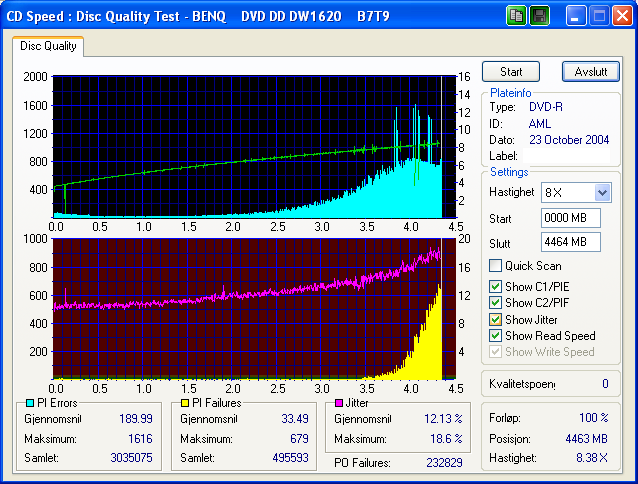The image size is (638, 484).
Task: Close the Disc Quality Test window
Action: coord(623,16)
